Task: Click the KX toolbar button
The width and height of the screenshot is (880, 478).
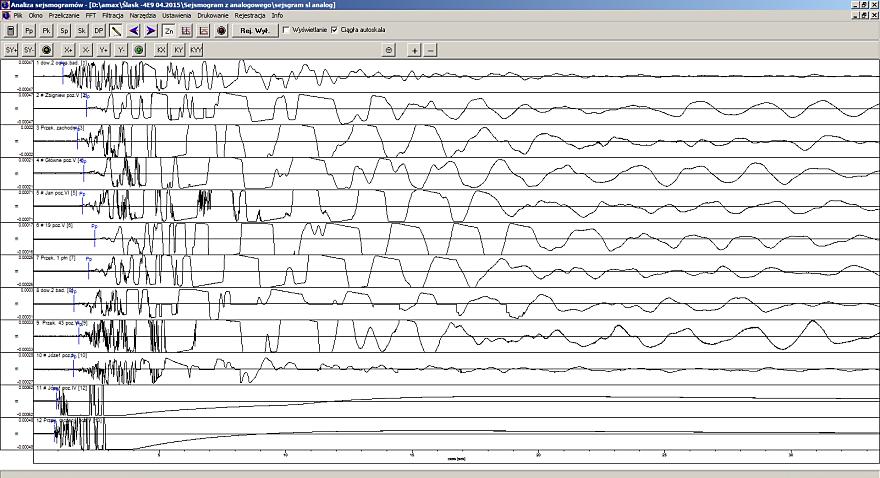Action: (x=161, y=50)
